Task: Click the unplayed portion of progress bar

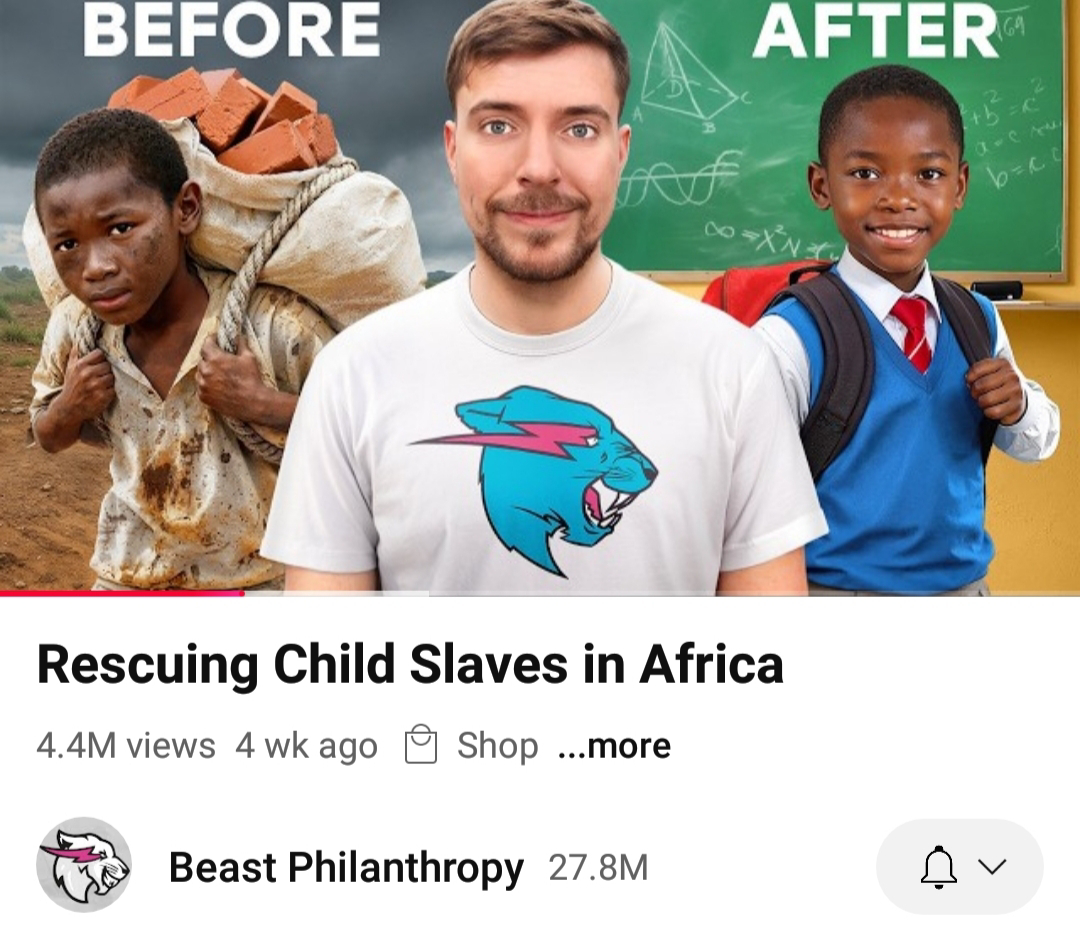Action: click(661, 593)
